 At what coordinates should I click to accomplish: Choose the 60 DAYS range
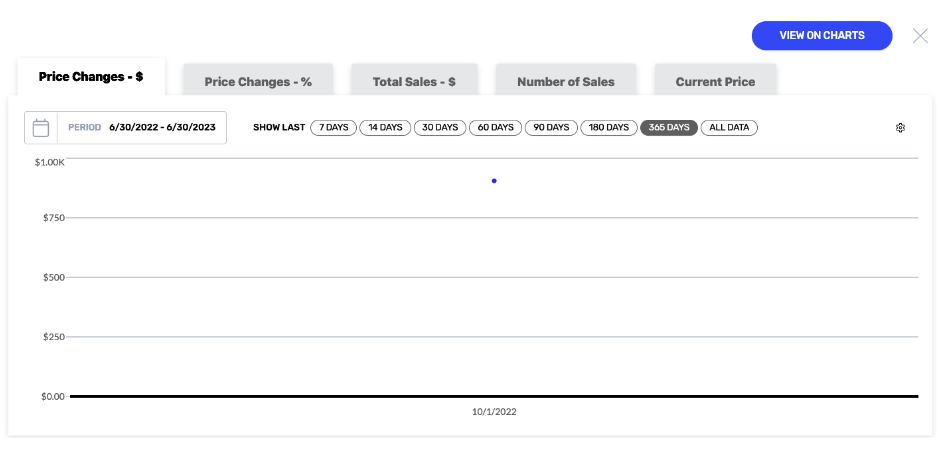[x=495, y=128]
